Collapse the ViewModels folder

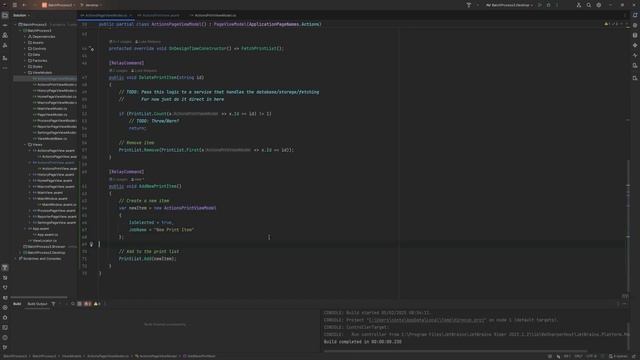point(25,73)
